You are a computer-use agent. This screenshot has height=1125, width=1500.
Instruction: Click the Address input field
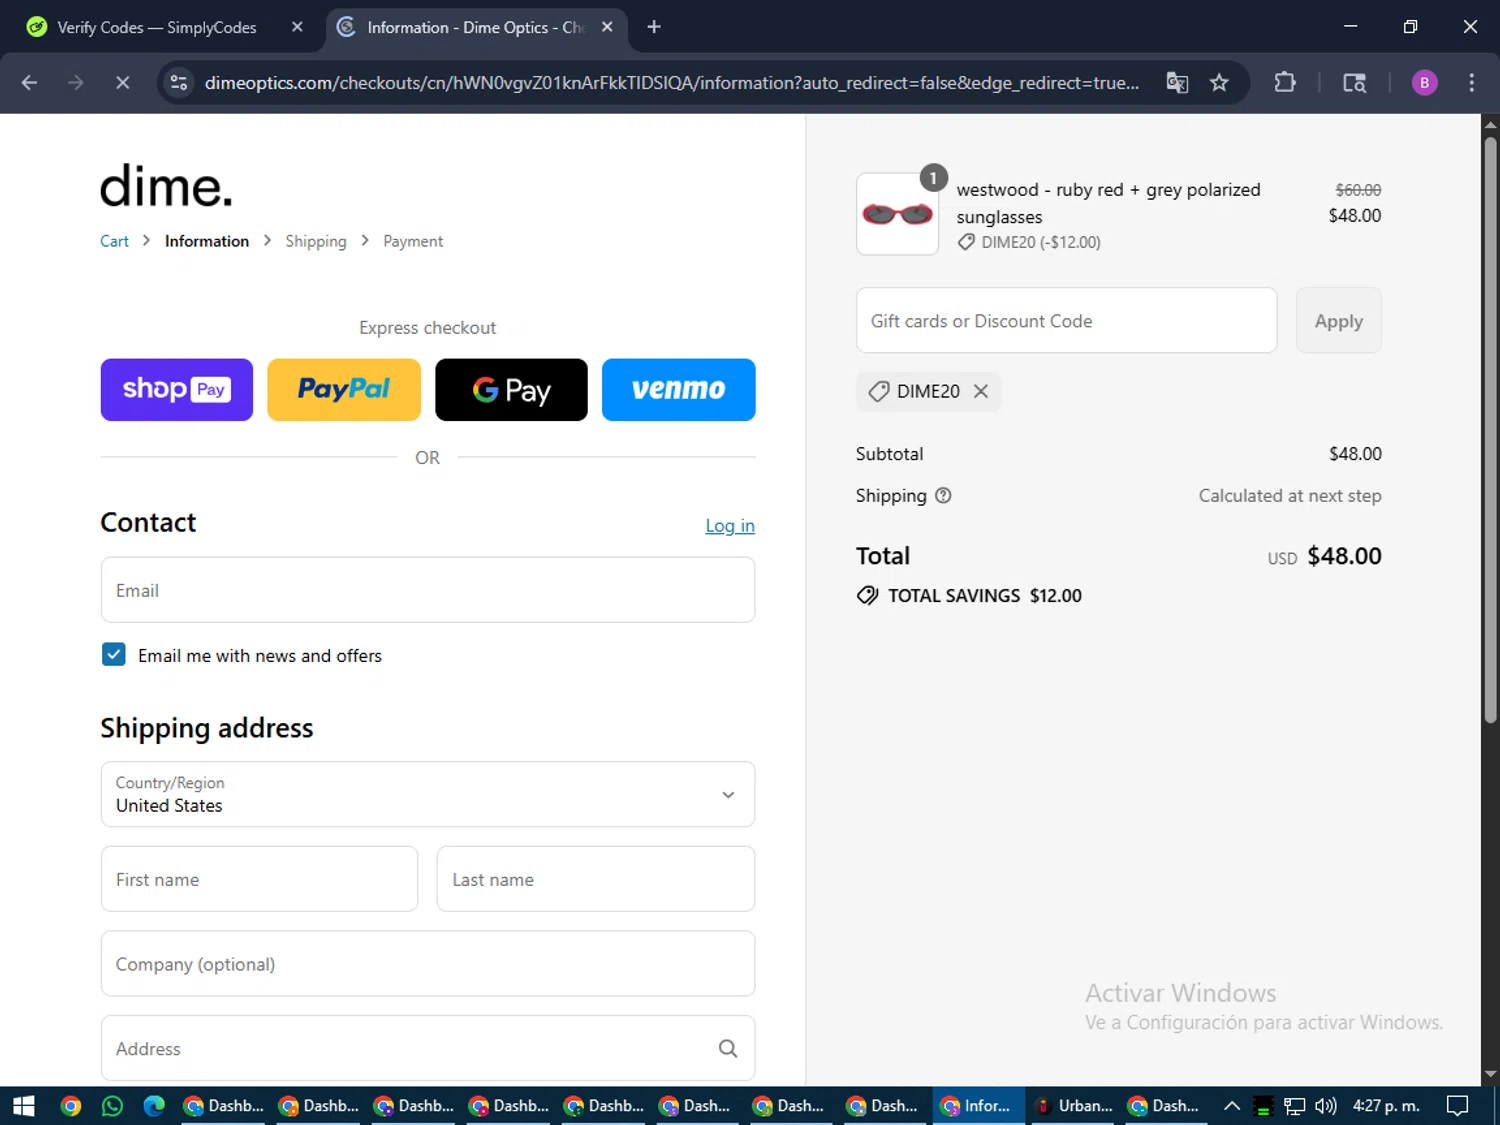(428, 1048)
